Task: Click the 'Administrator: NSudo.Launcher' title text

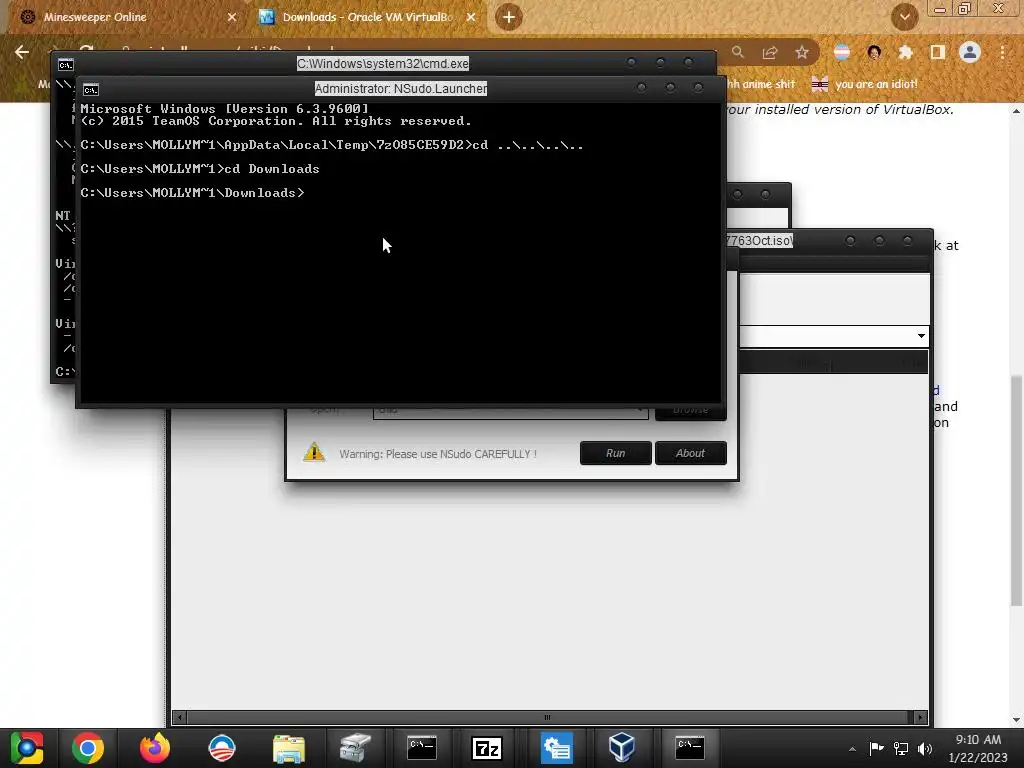Action: 401,89
